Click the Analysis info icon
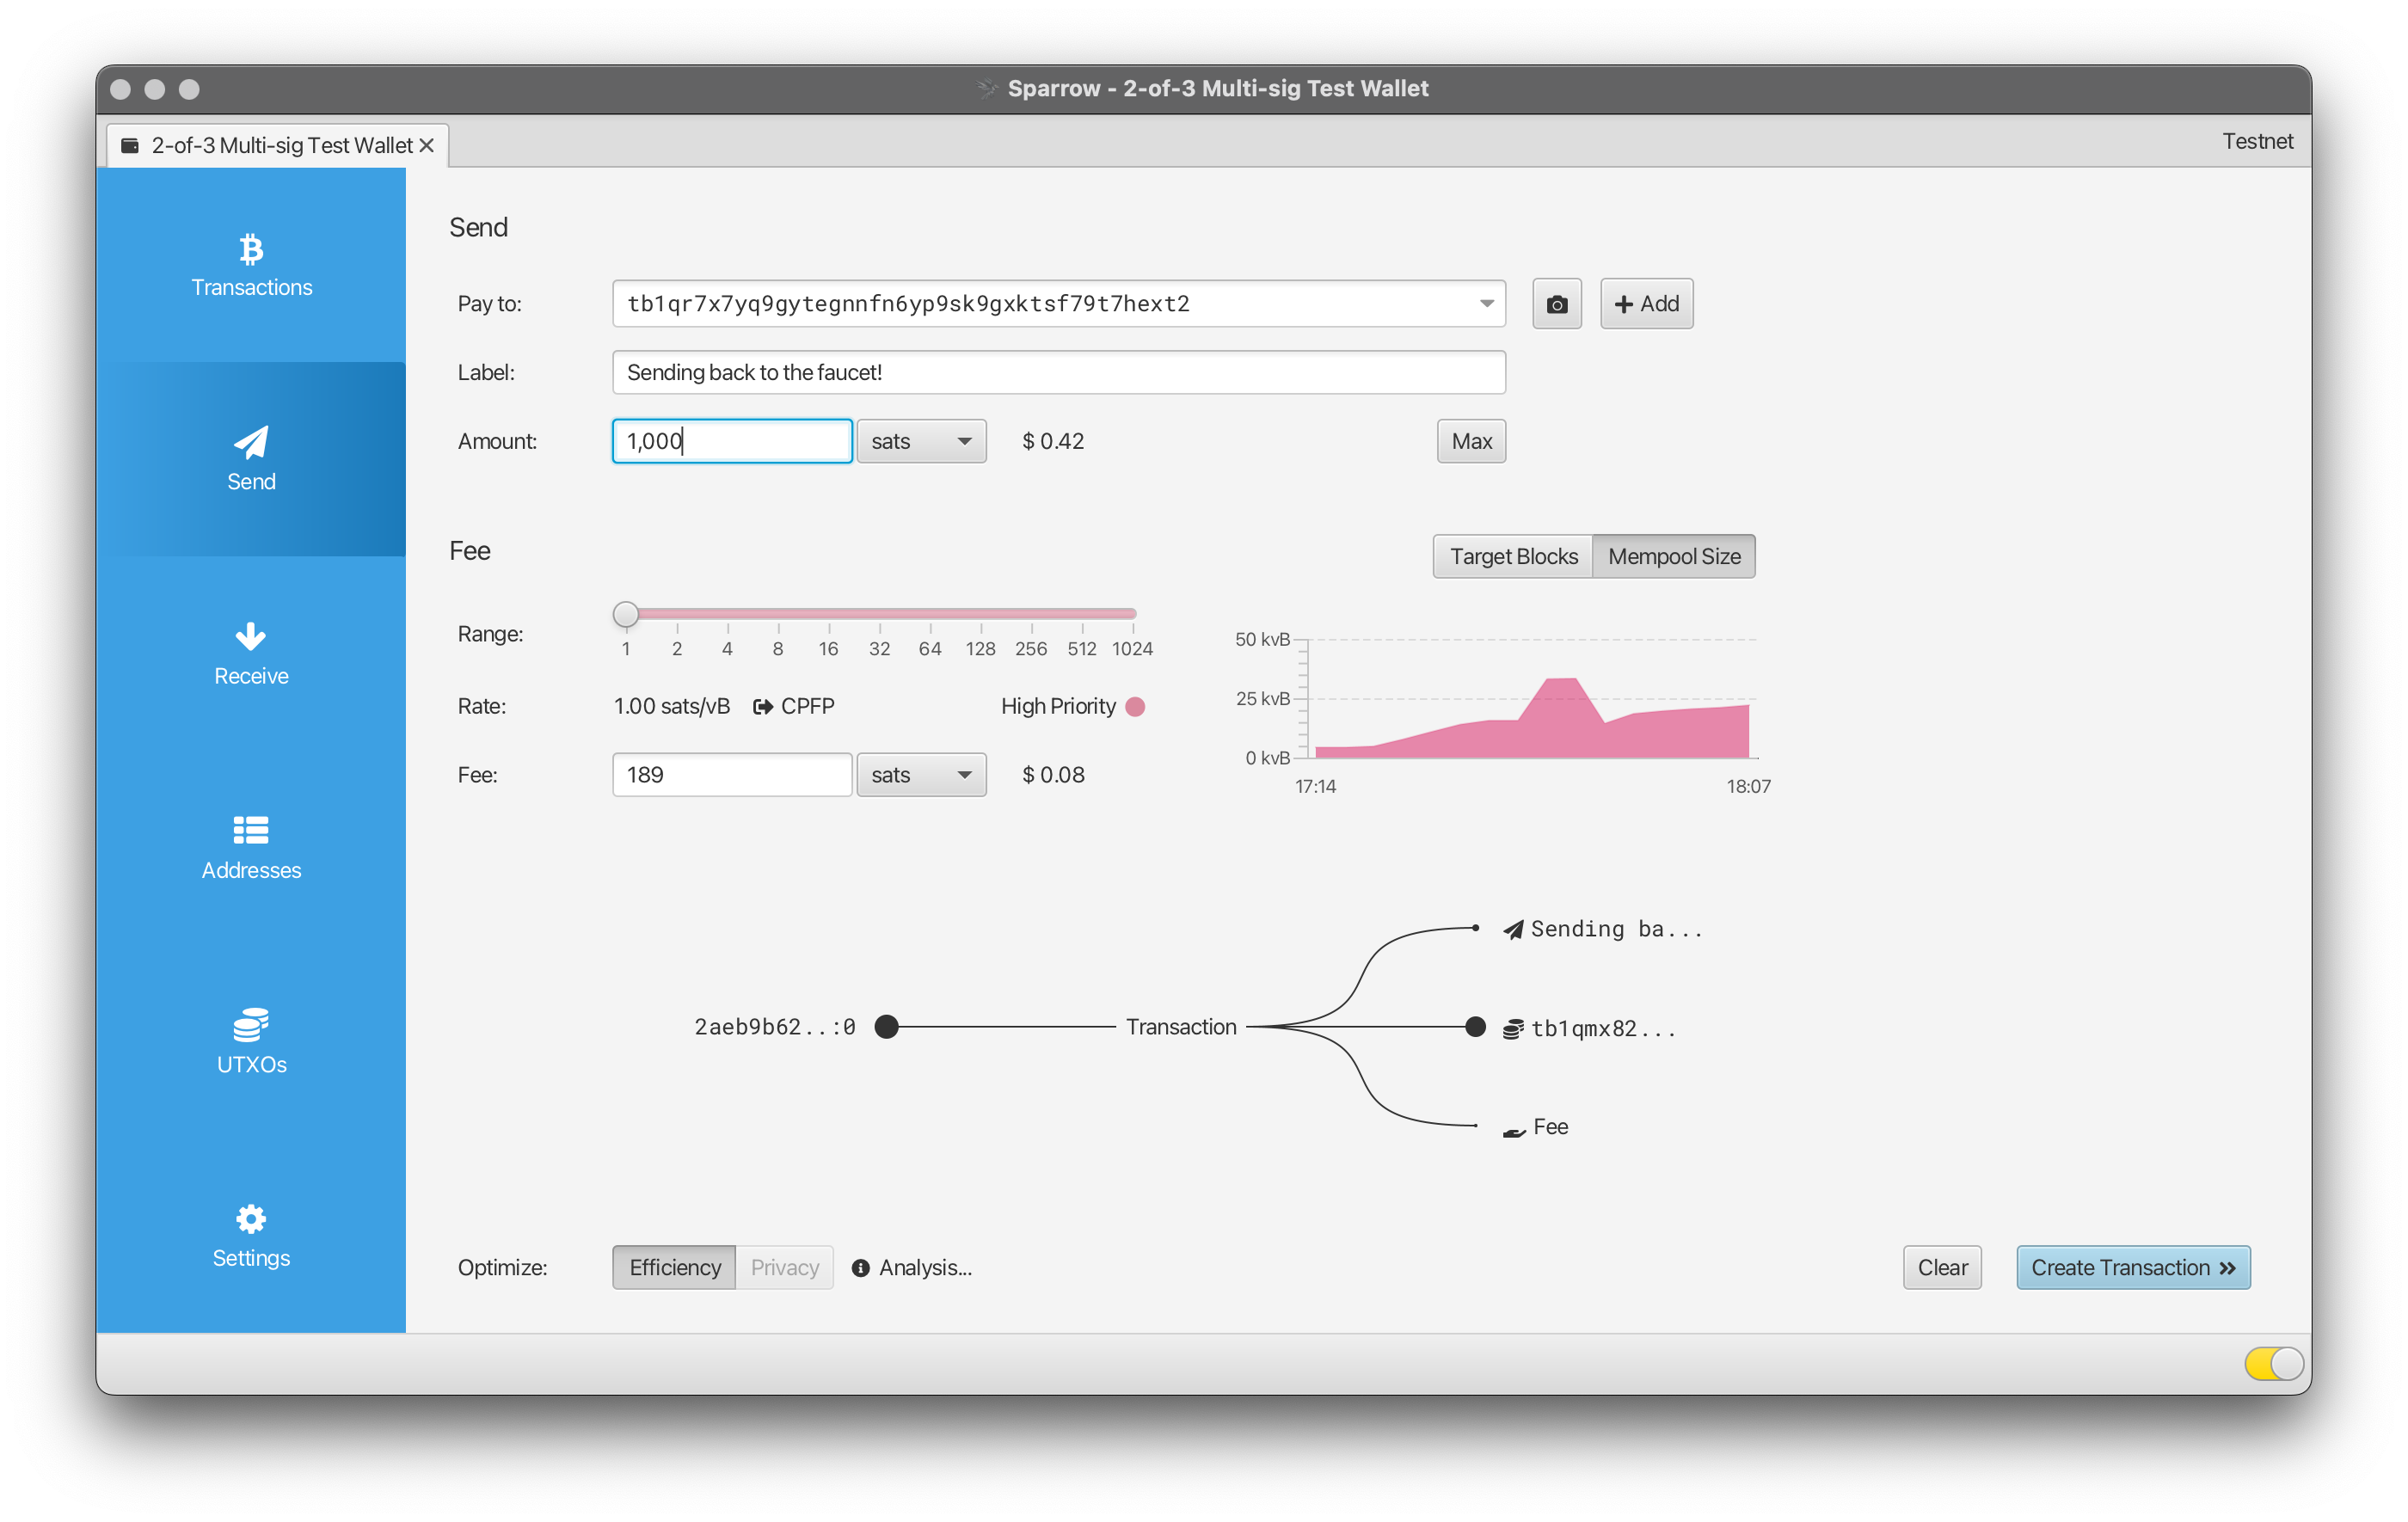This screenshot has width=2408, height=1522. (x=860, y=1268)
